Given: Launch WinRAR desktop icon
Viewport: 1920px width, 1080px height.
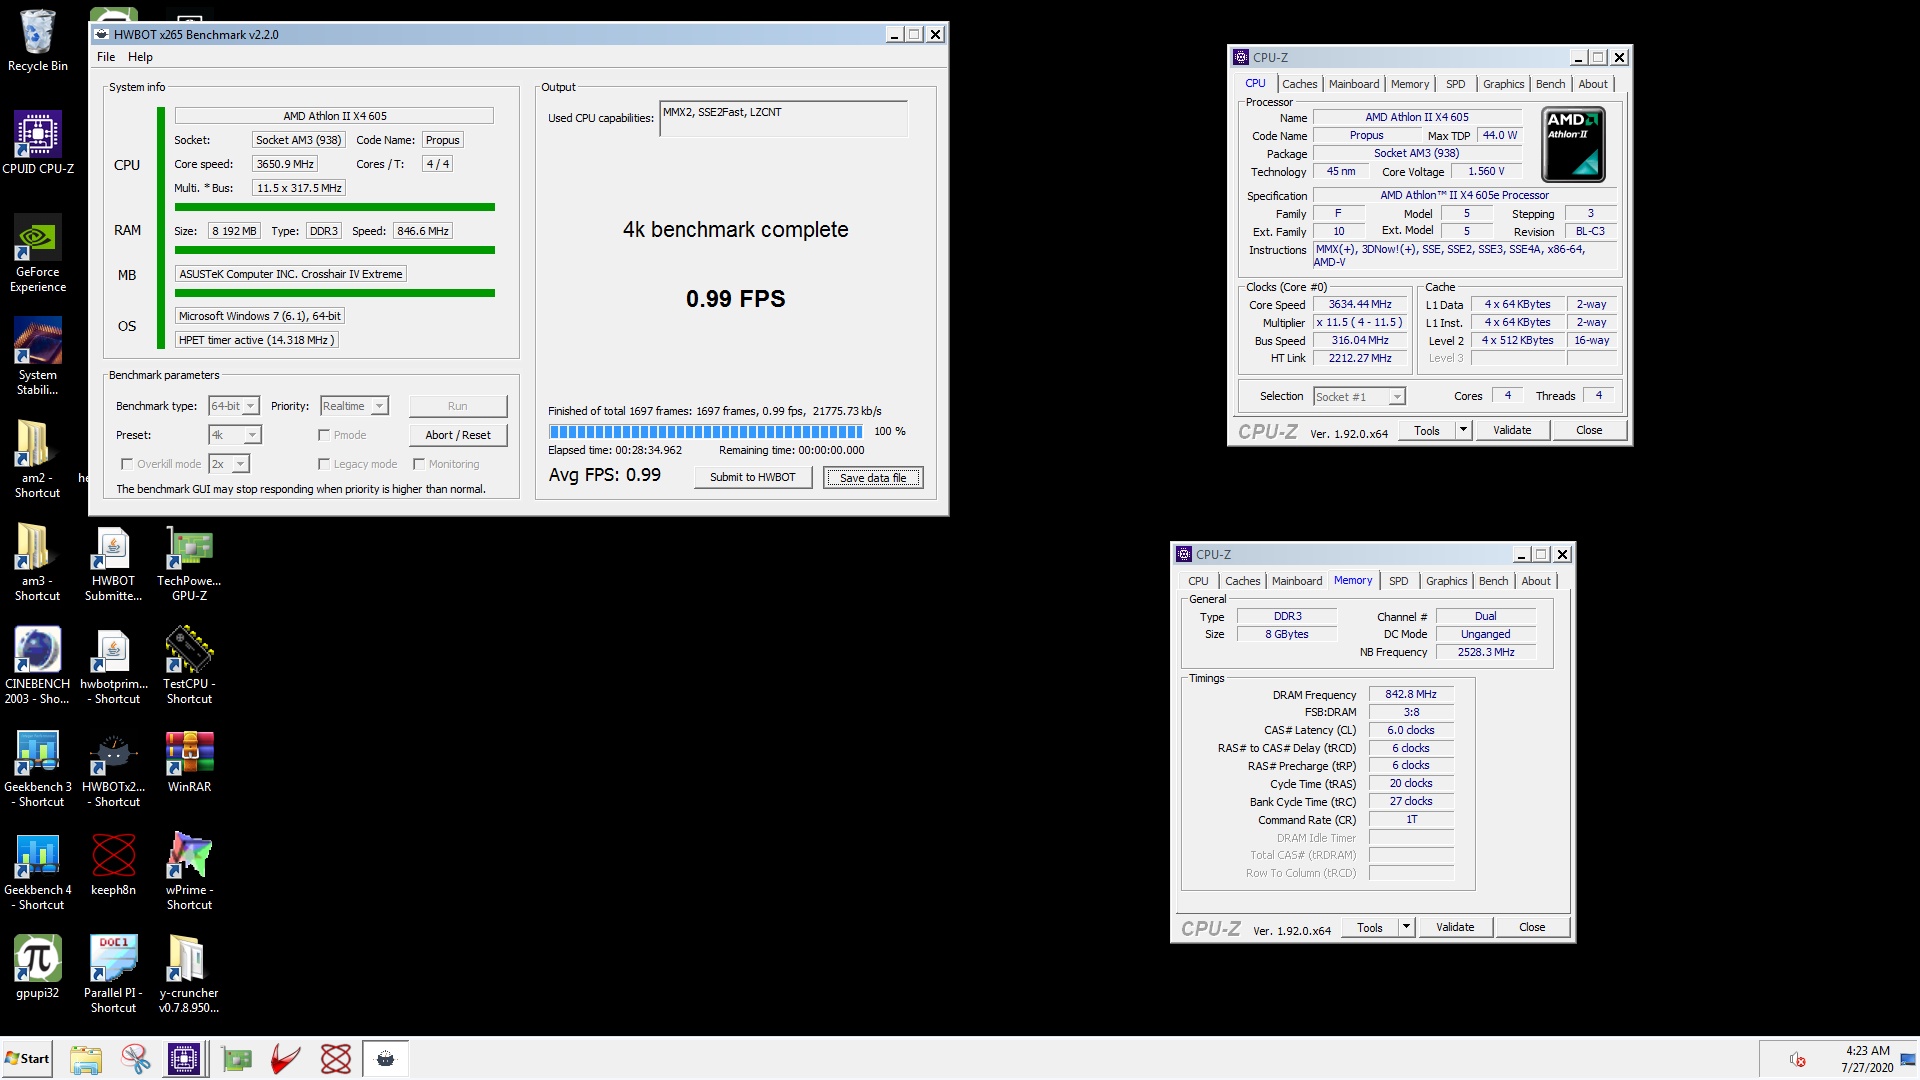Looking at the screenshot, I should tap(189, 762).
